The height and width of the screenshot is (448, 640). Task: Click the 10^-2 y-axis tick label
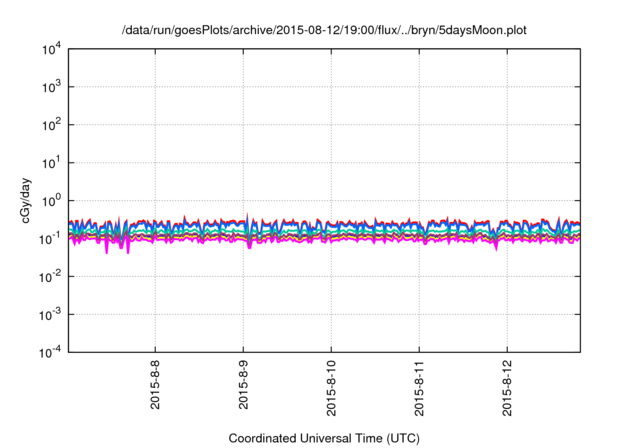point(51,276)
